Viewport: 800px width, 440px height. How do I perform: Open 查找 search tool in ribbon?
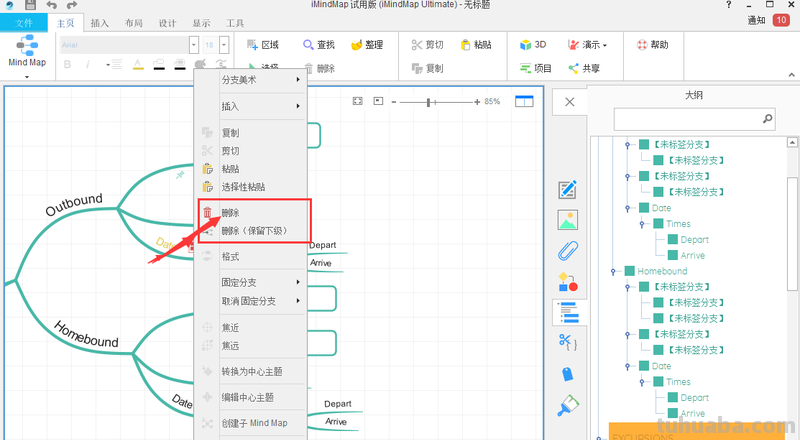(319, 45)
